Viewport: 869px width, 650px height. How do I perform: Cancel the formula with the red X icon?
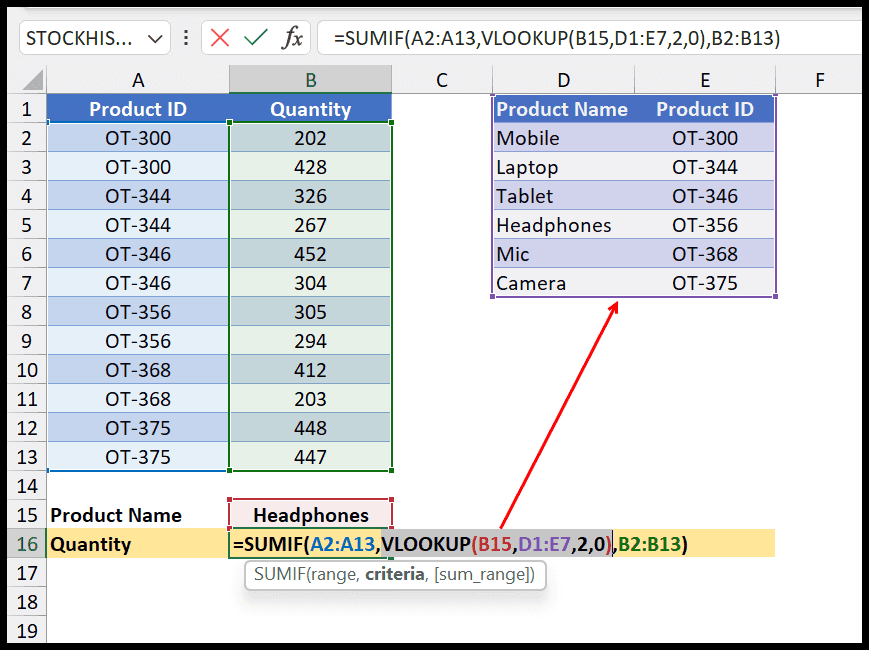pyautogui.click(x=218, y=37)
